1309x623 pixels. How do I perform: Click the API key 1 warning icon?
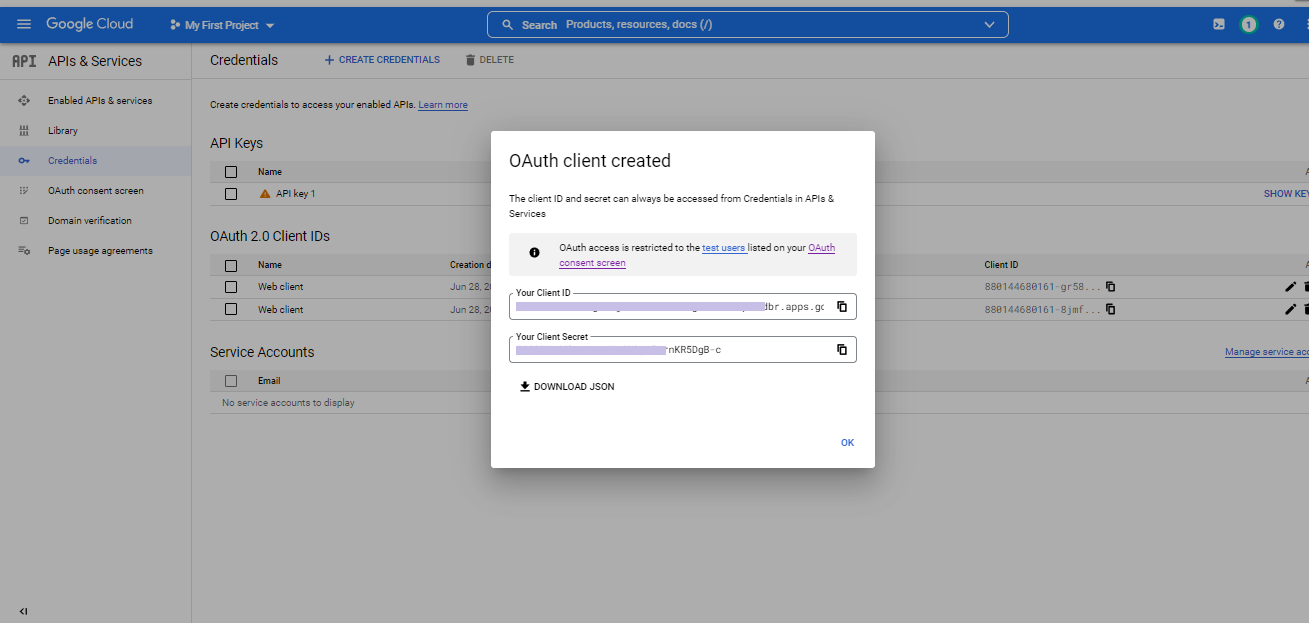265,194
